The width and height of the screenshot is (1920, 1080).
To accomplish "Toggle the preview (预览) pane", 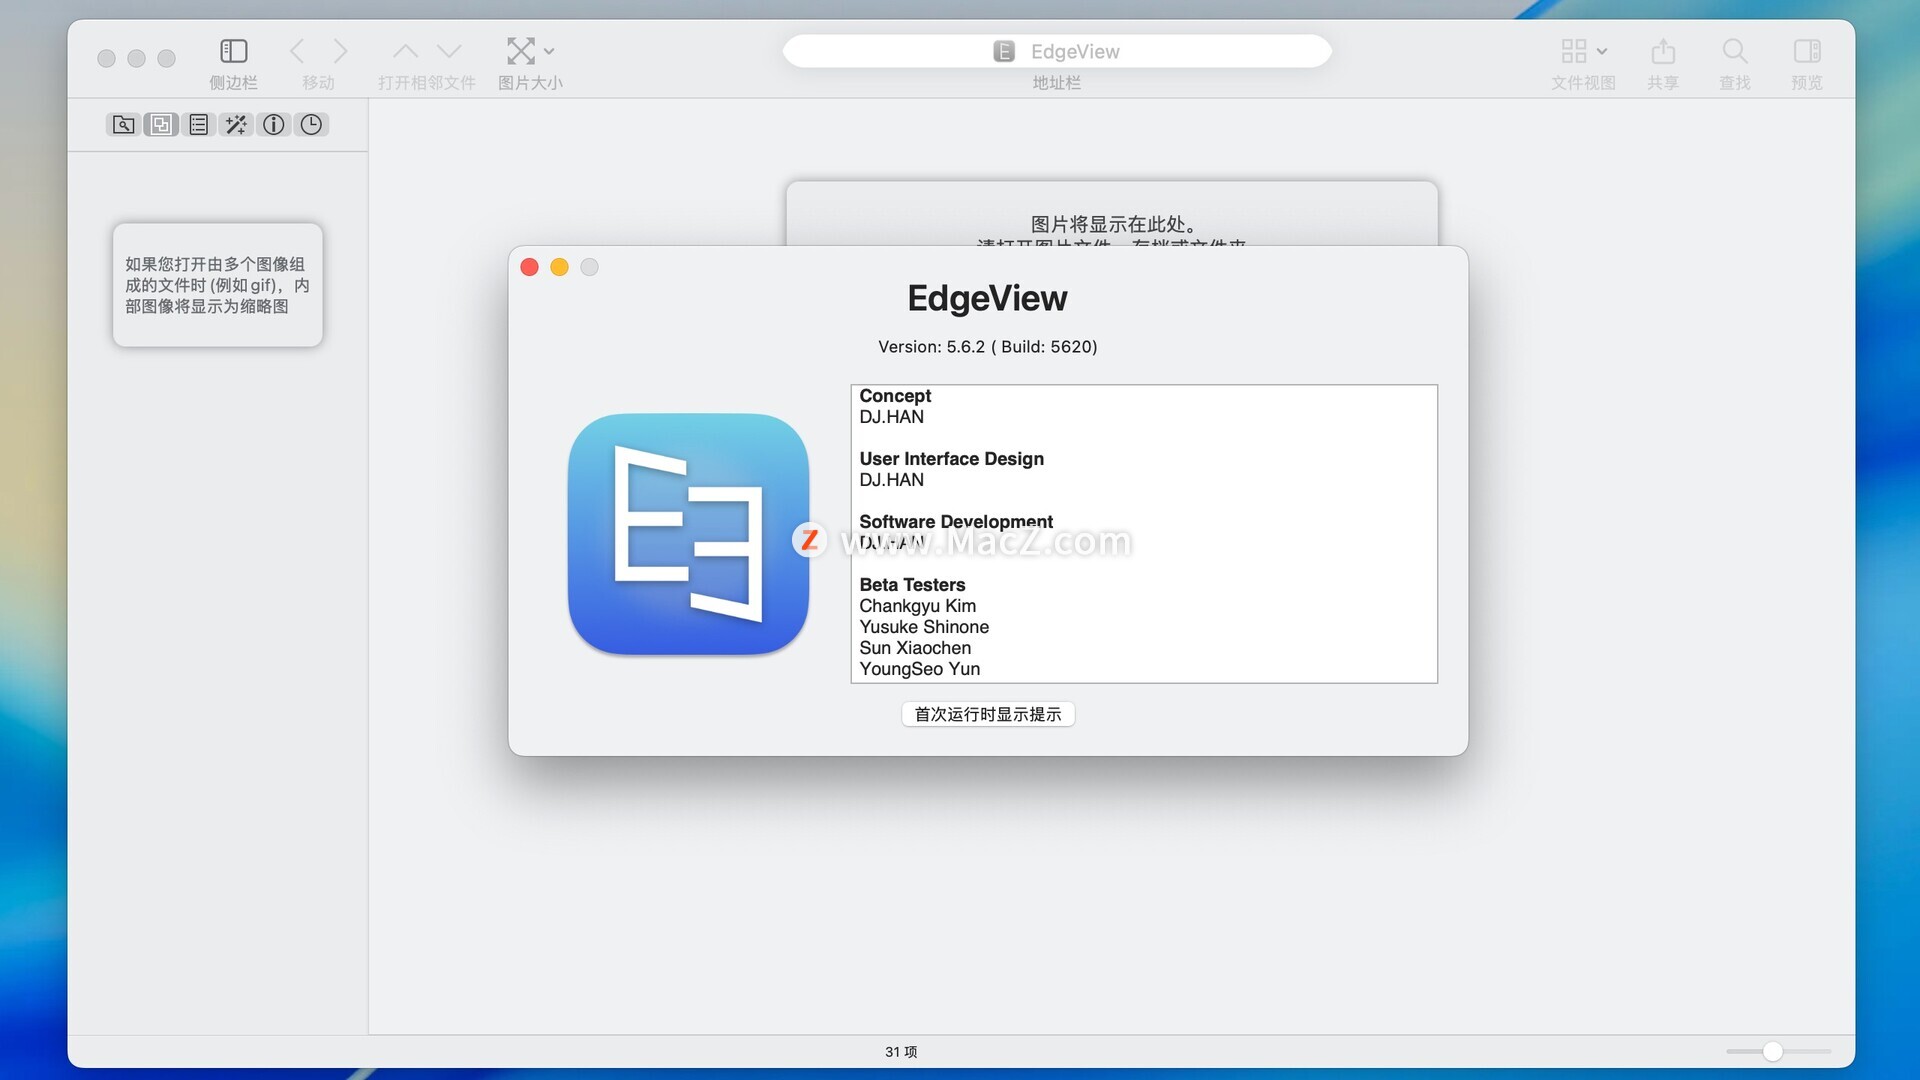I will pyautogui.click(x=1807, y=51).
